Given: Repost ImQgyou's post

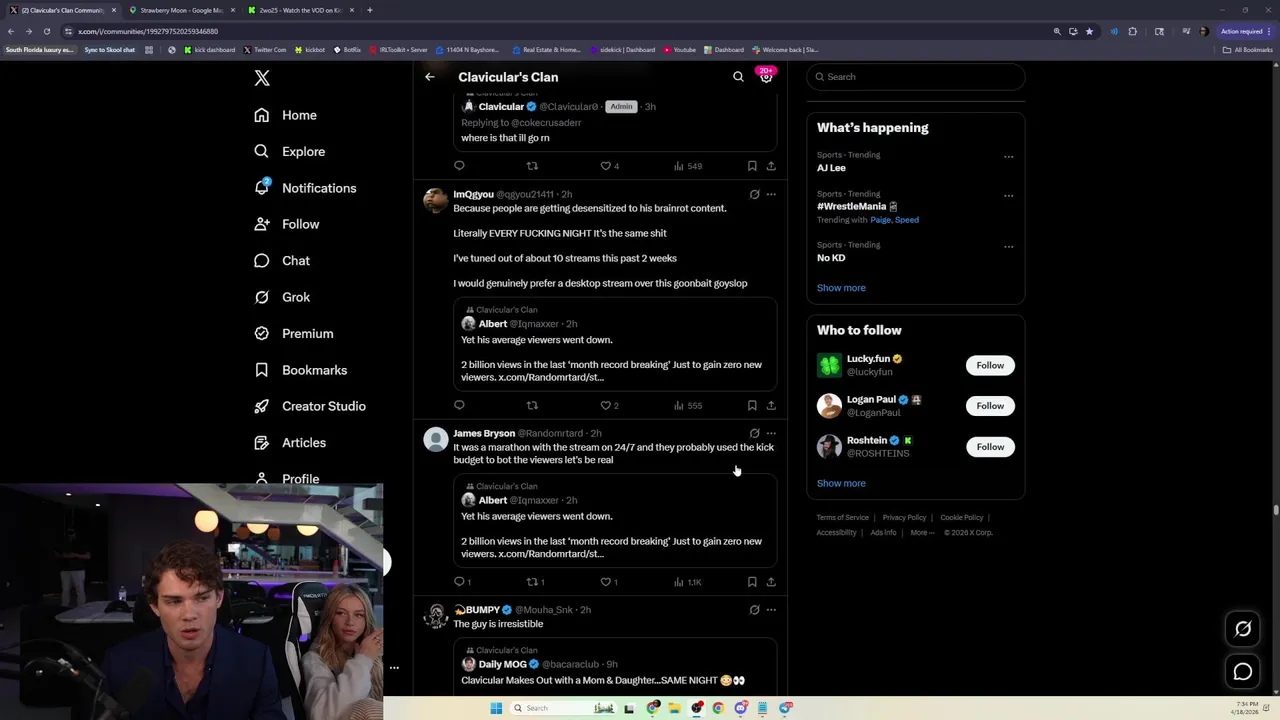Looking at the screenshot, I should [x=532, y=405].
